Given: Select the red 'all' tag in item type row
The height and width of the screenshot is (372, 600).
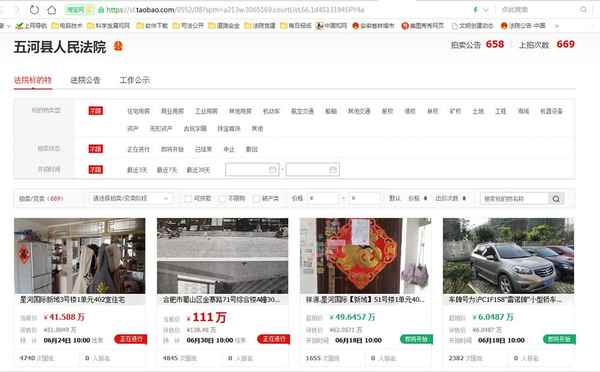Looking at the screenshot, I should [96, 111].
